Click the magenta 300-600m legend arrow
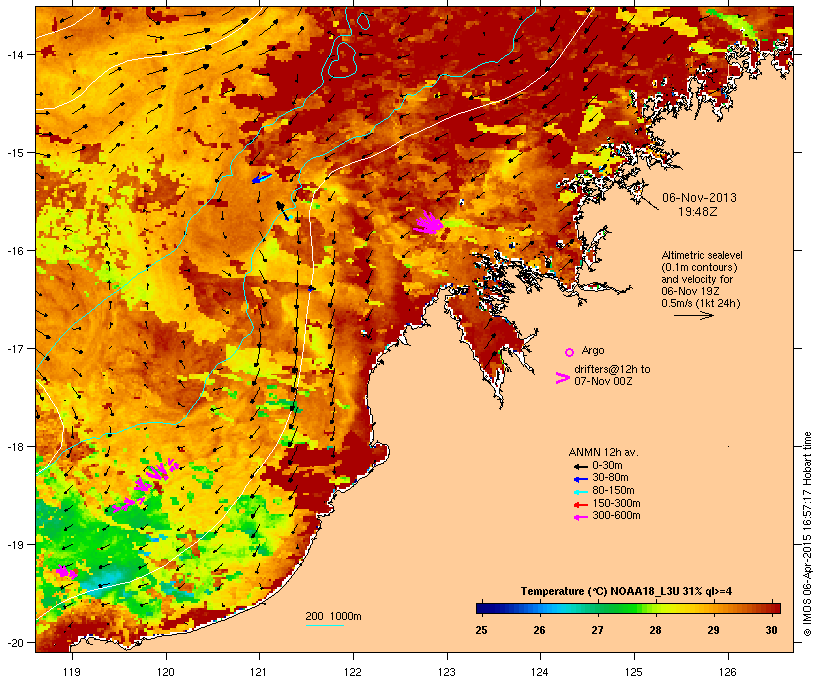This screenshot has height=680, width=820. pos(580,517)
